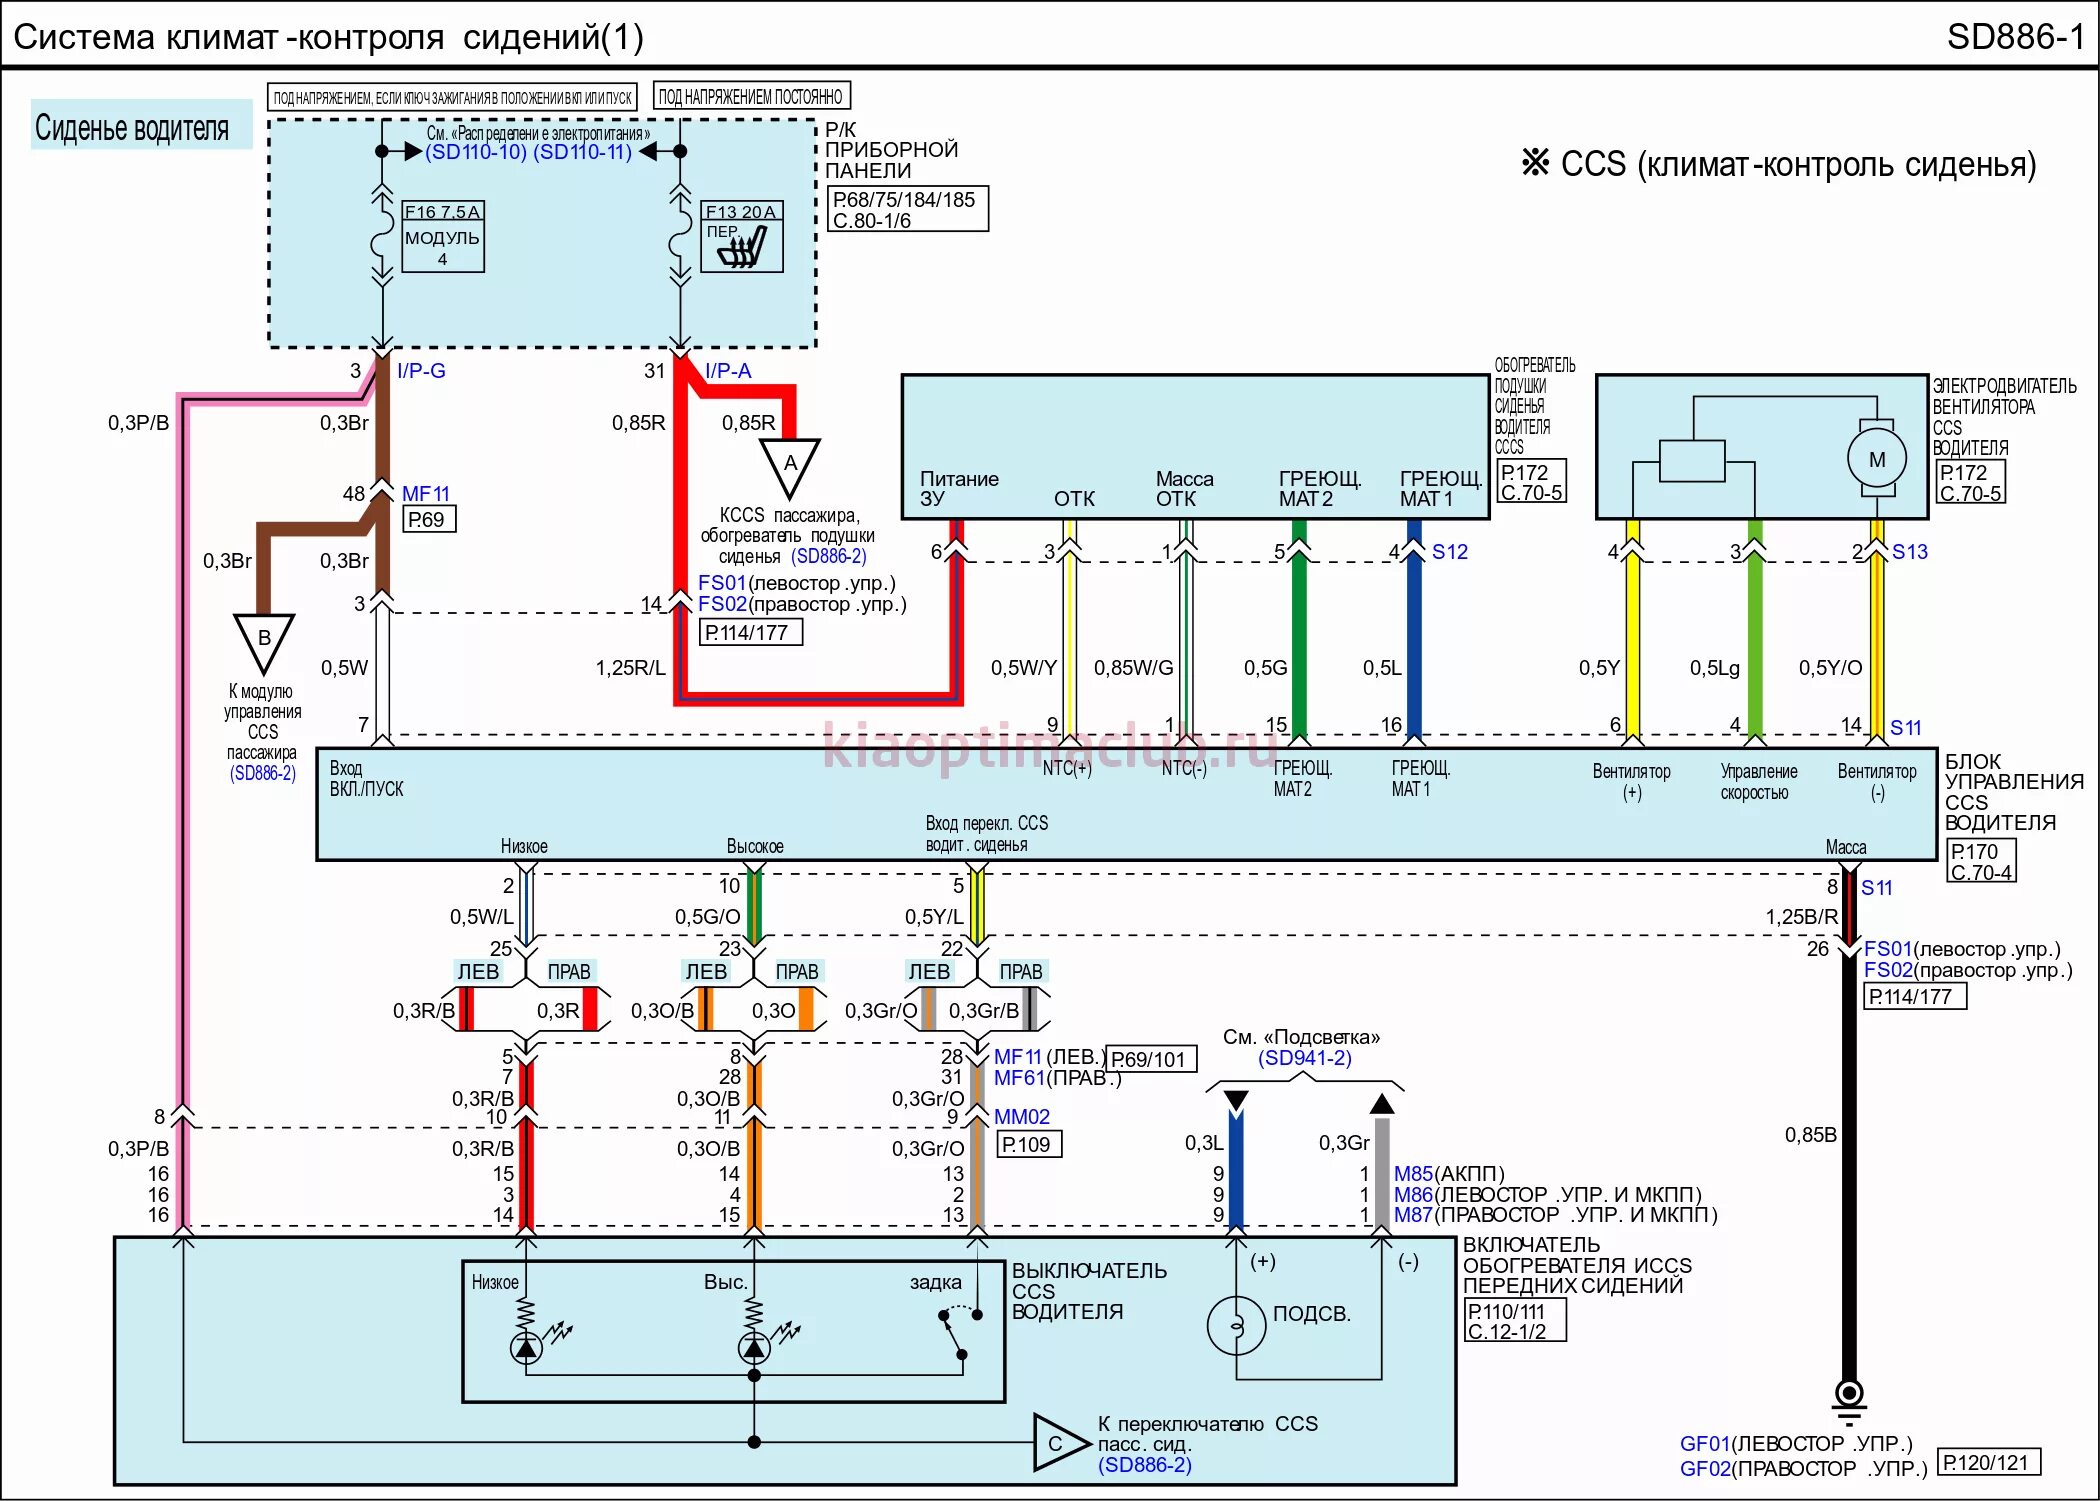The width and height of the screenshot is (2100, 1501).
Task: Click the P.110/111 C.12-1/2 reference box
Action: coord(1514,1321)
